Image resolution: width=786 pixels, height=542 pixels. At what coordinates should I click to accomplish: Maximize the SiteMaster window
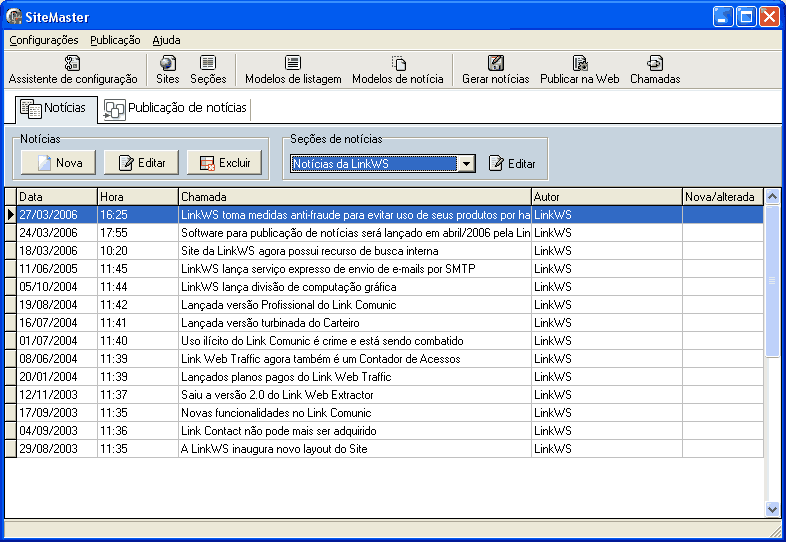[746, 17]
